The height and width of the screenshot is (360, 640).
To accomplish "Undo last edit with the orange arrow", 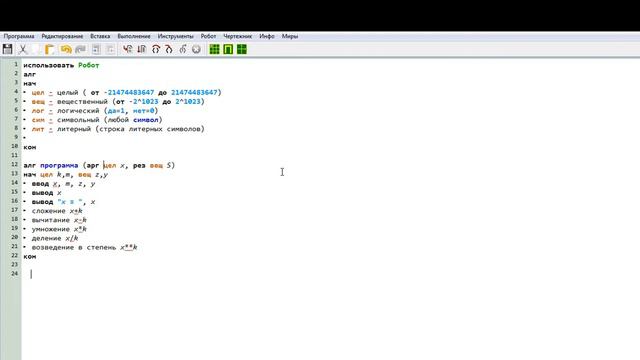I will click(66, 49).
